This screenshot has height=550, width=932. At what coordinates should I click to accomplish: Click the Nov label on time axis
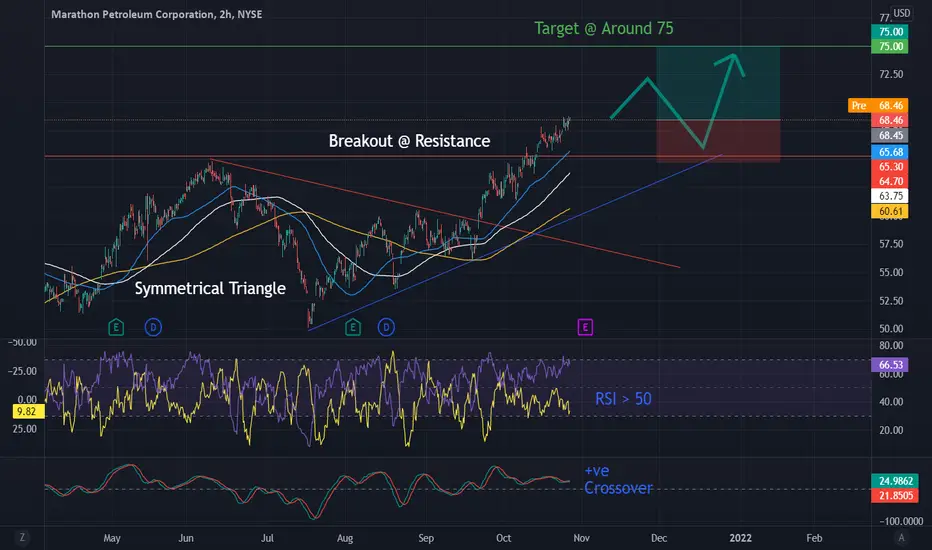click(581, 538)
